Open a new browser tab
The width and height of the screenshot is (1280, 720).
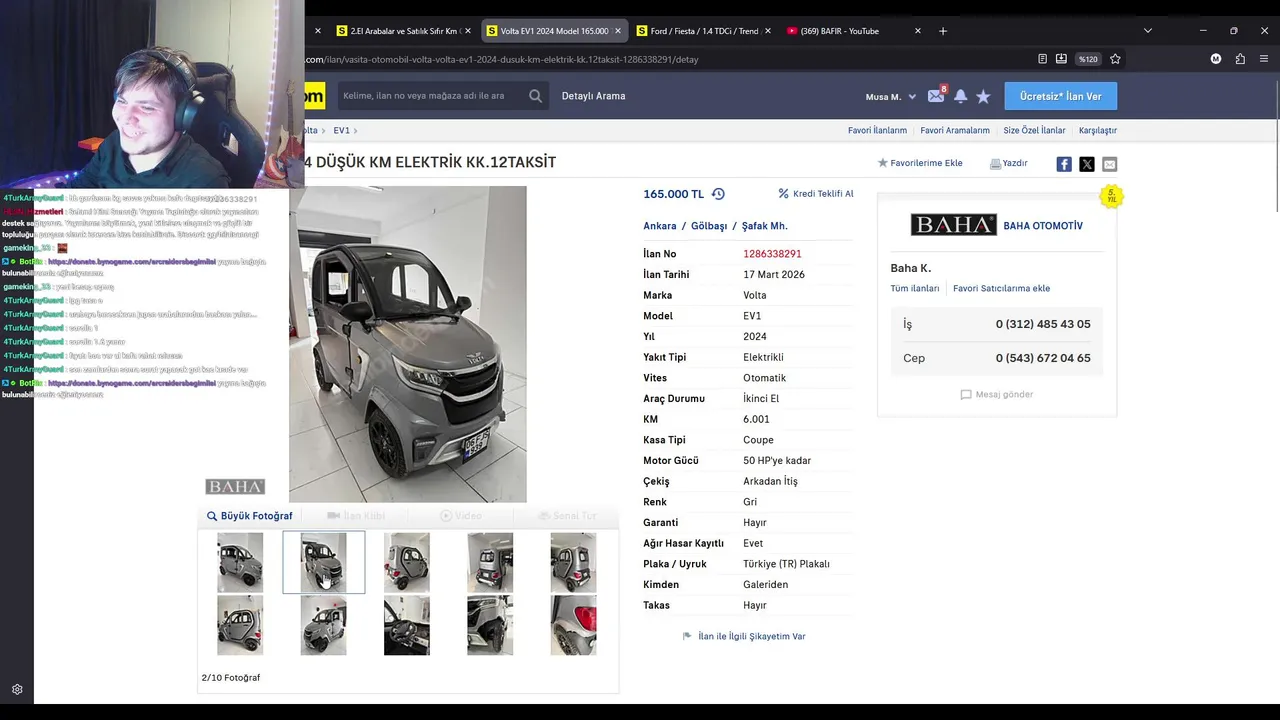coord(942,31)
